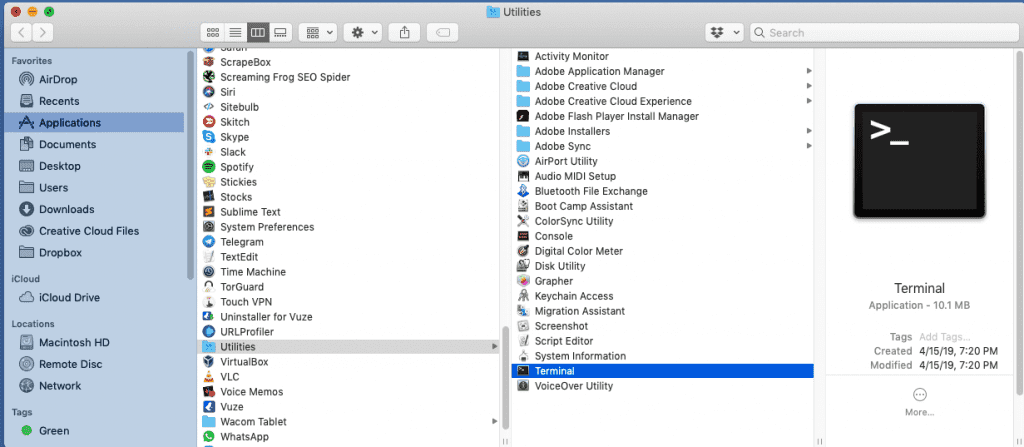Select the VLC cone icon
Image resolution: width=1024 pixels, height=447 pixels.
209,376
